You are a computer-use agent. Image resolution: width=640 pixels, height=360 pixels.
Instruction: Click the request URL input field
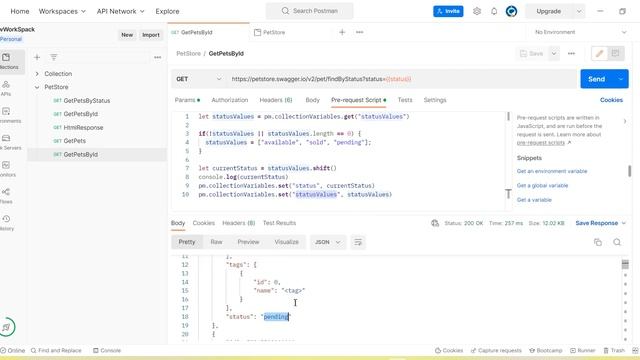(x=402, y=79)
